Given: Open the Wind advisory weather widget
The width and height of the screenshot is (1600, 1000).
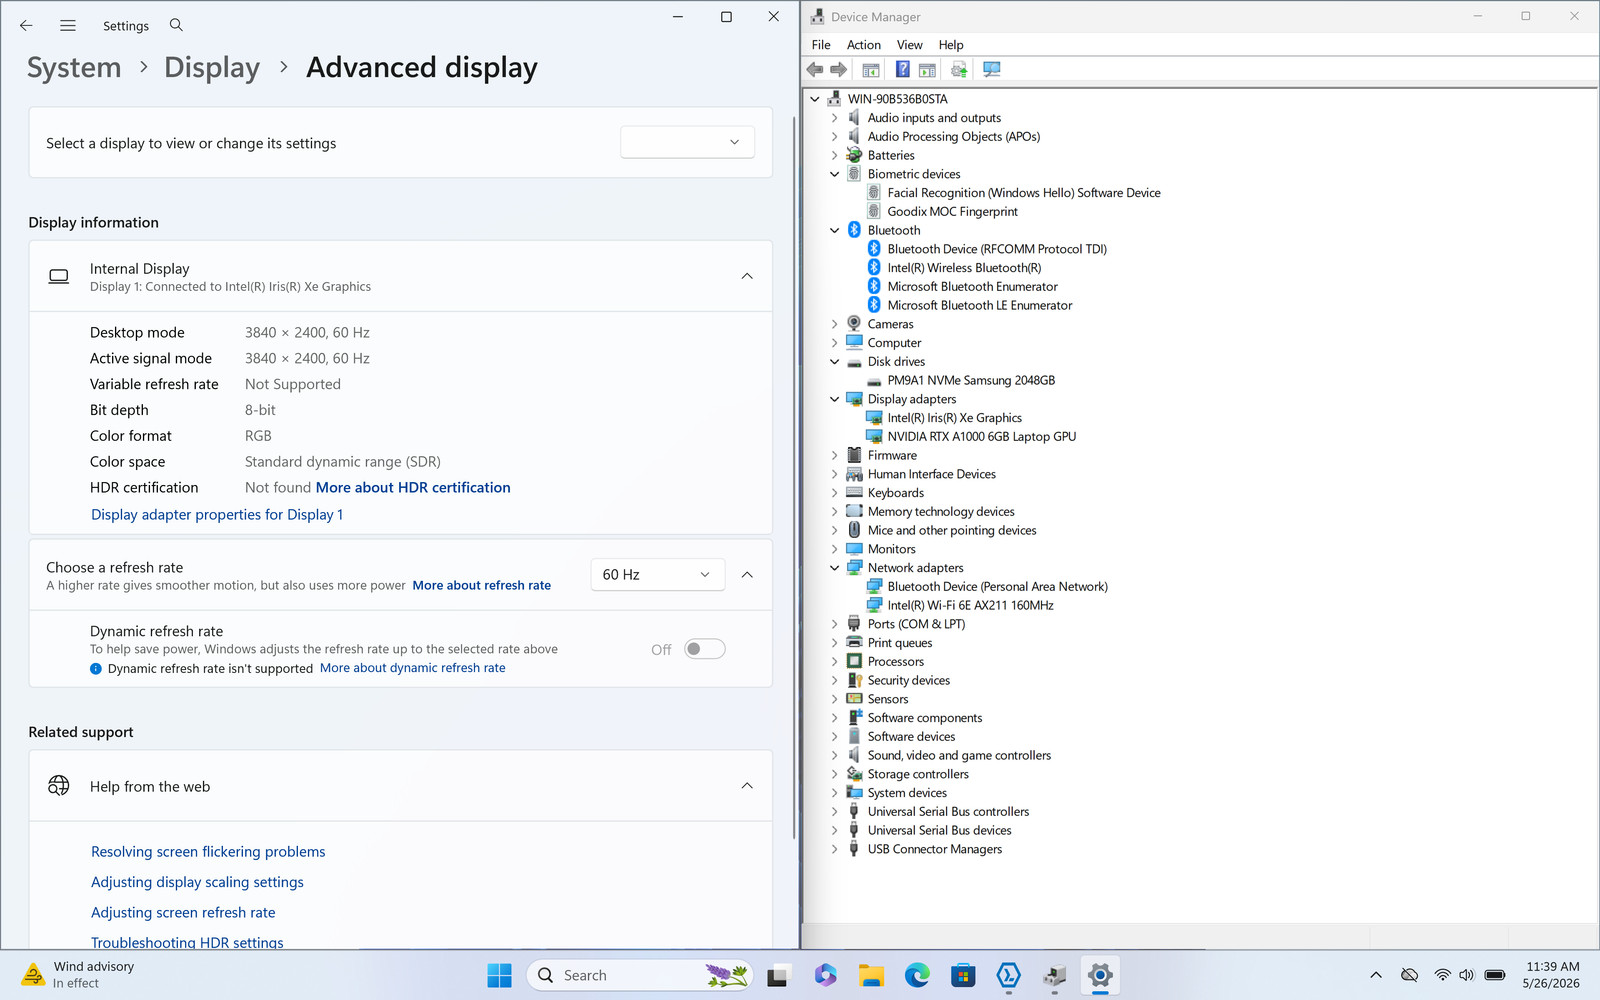Looking at the screenshot, I should point(78,975).
